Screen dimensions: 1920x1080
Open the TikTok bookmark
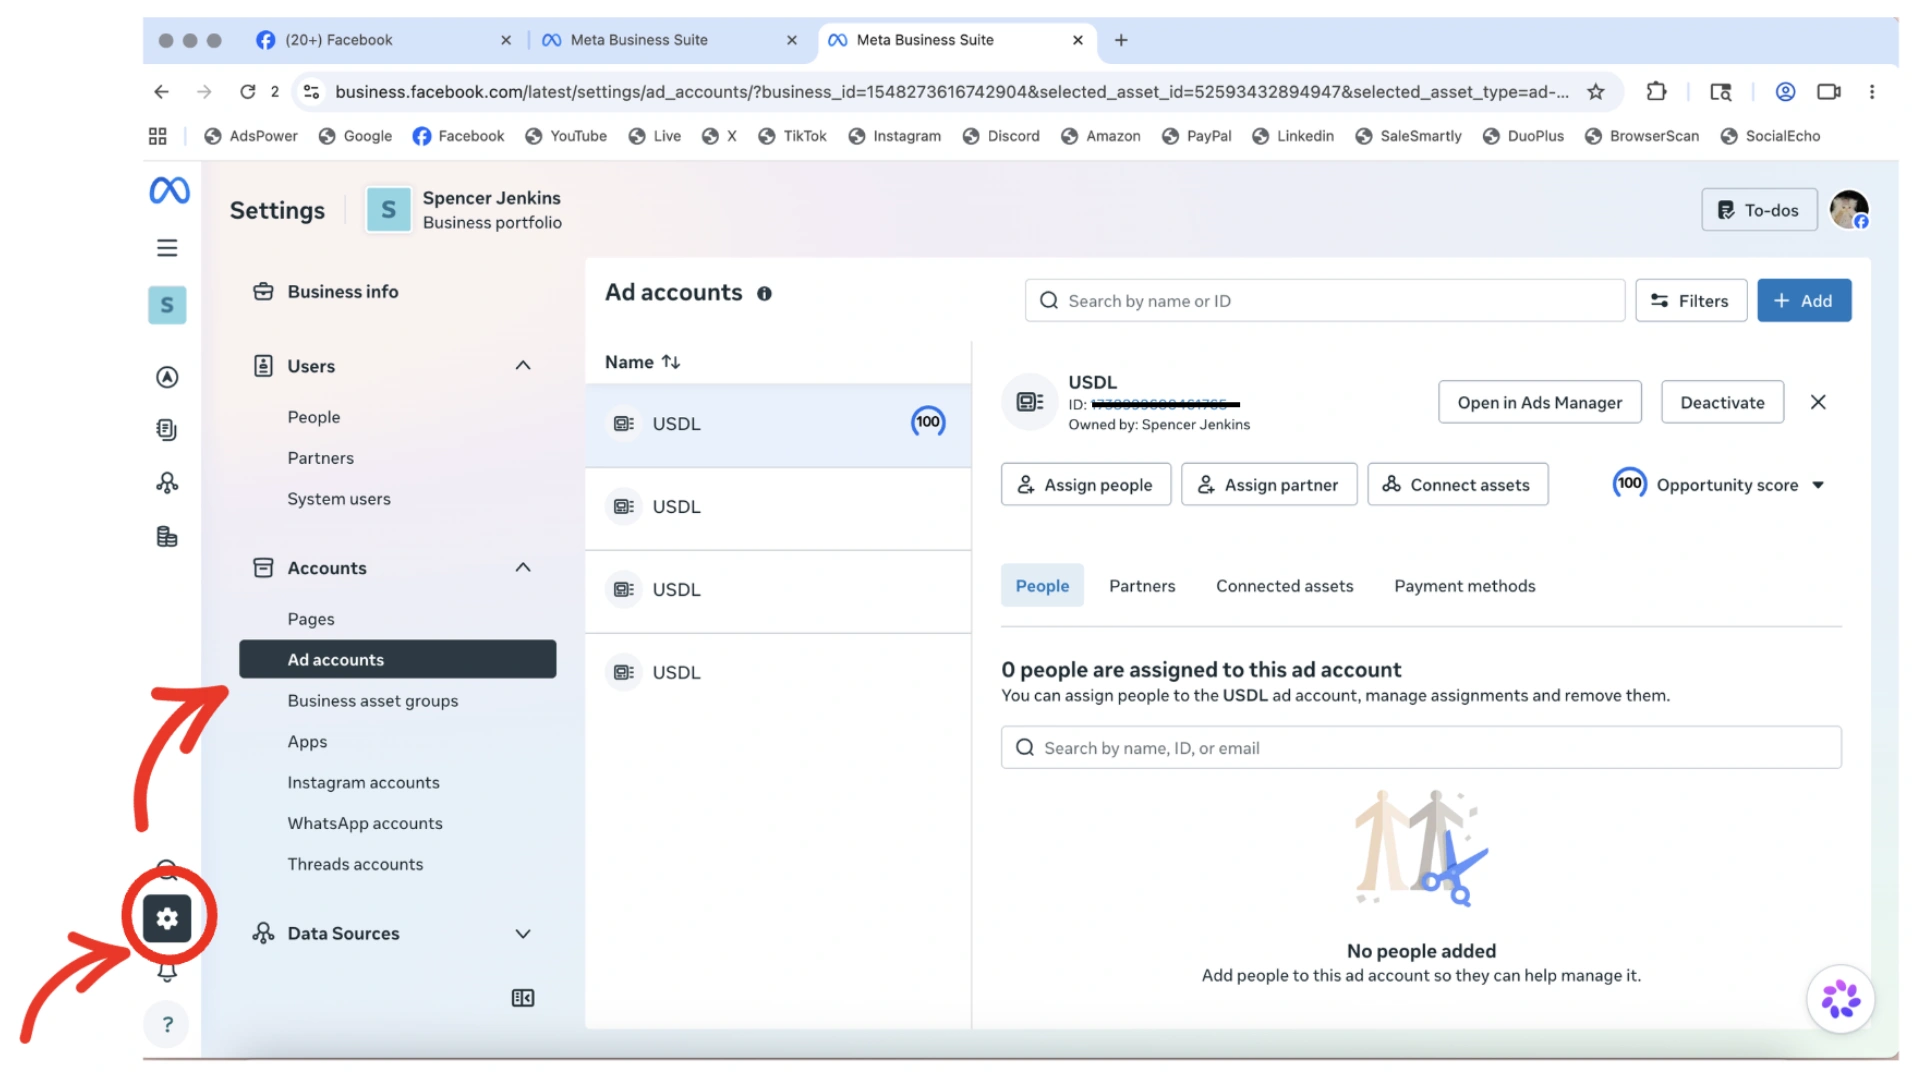point(793,136)
